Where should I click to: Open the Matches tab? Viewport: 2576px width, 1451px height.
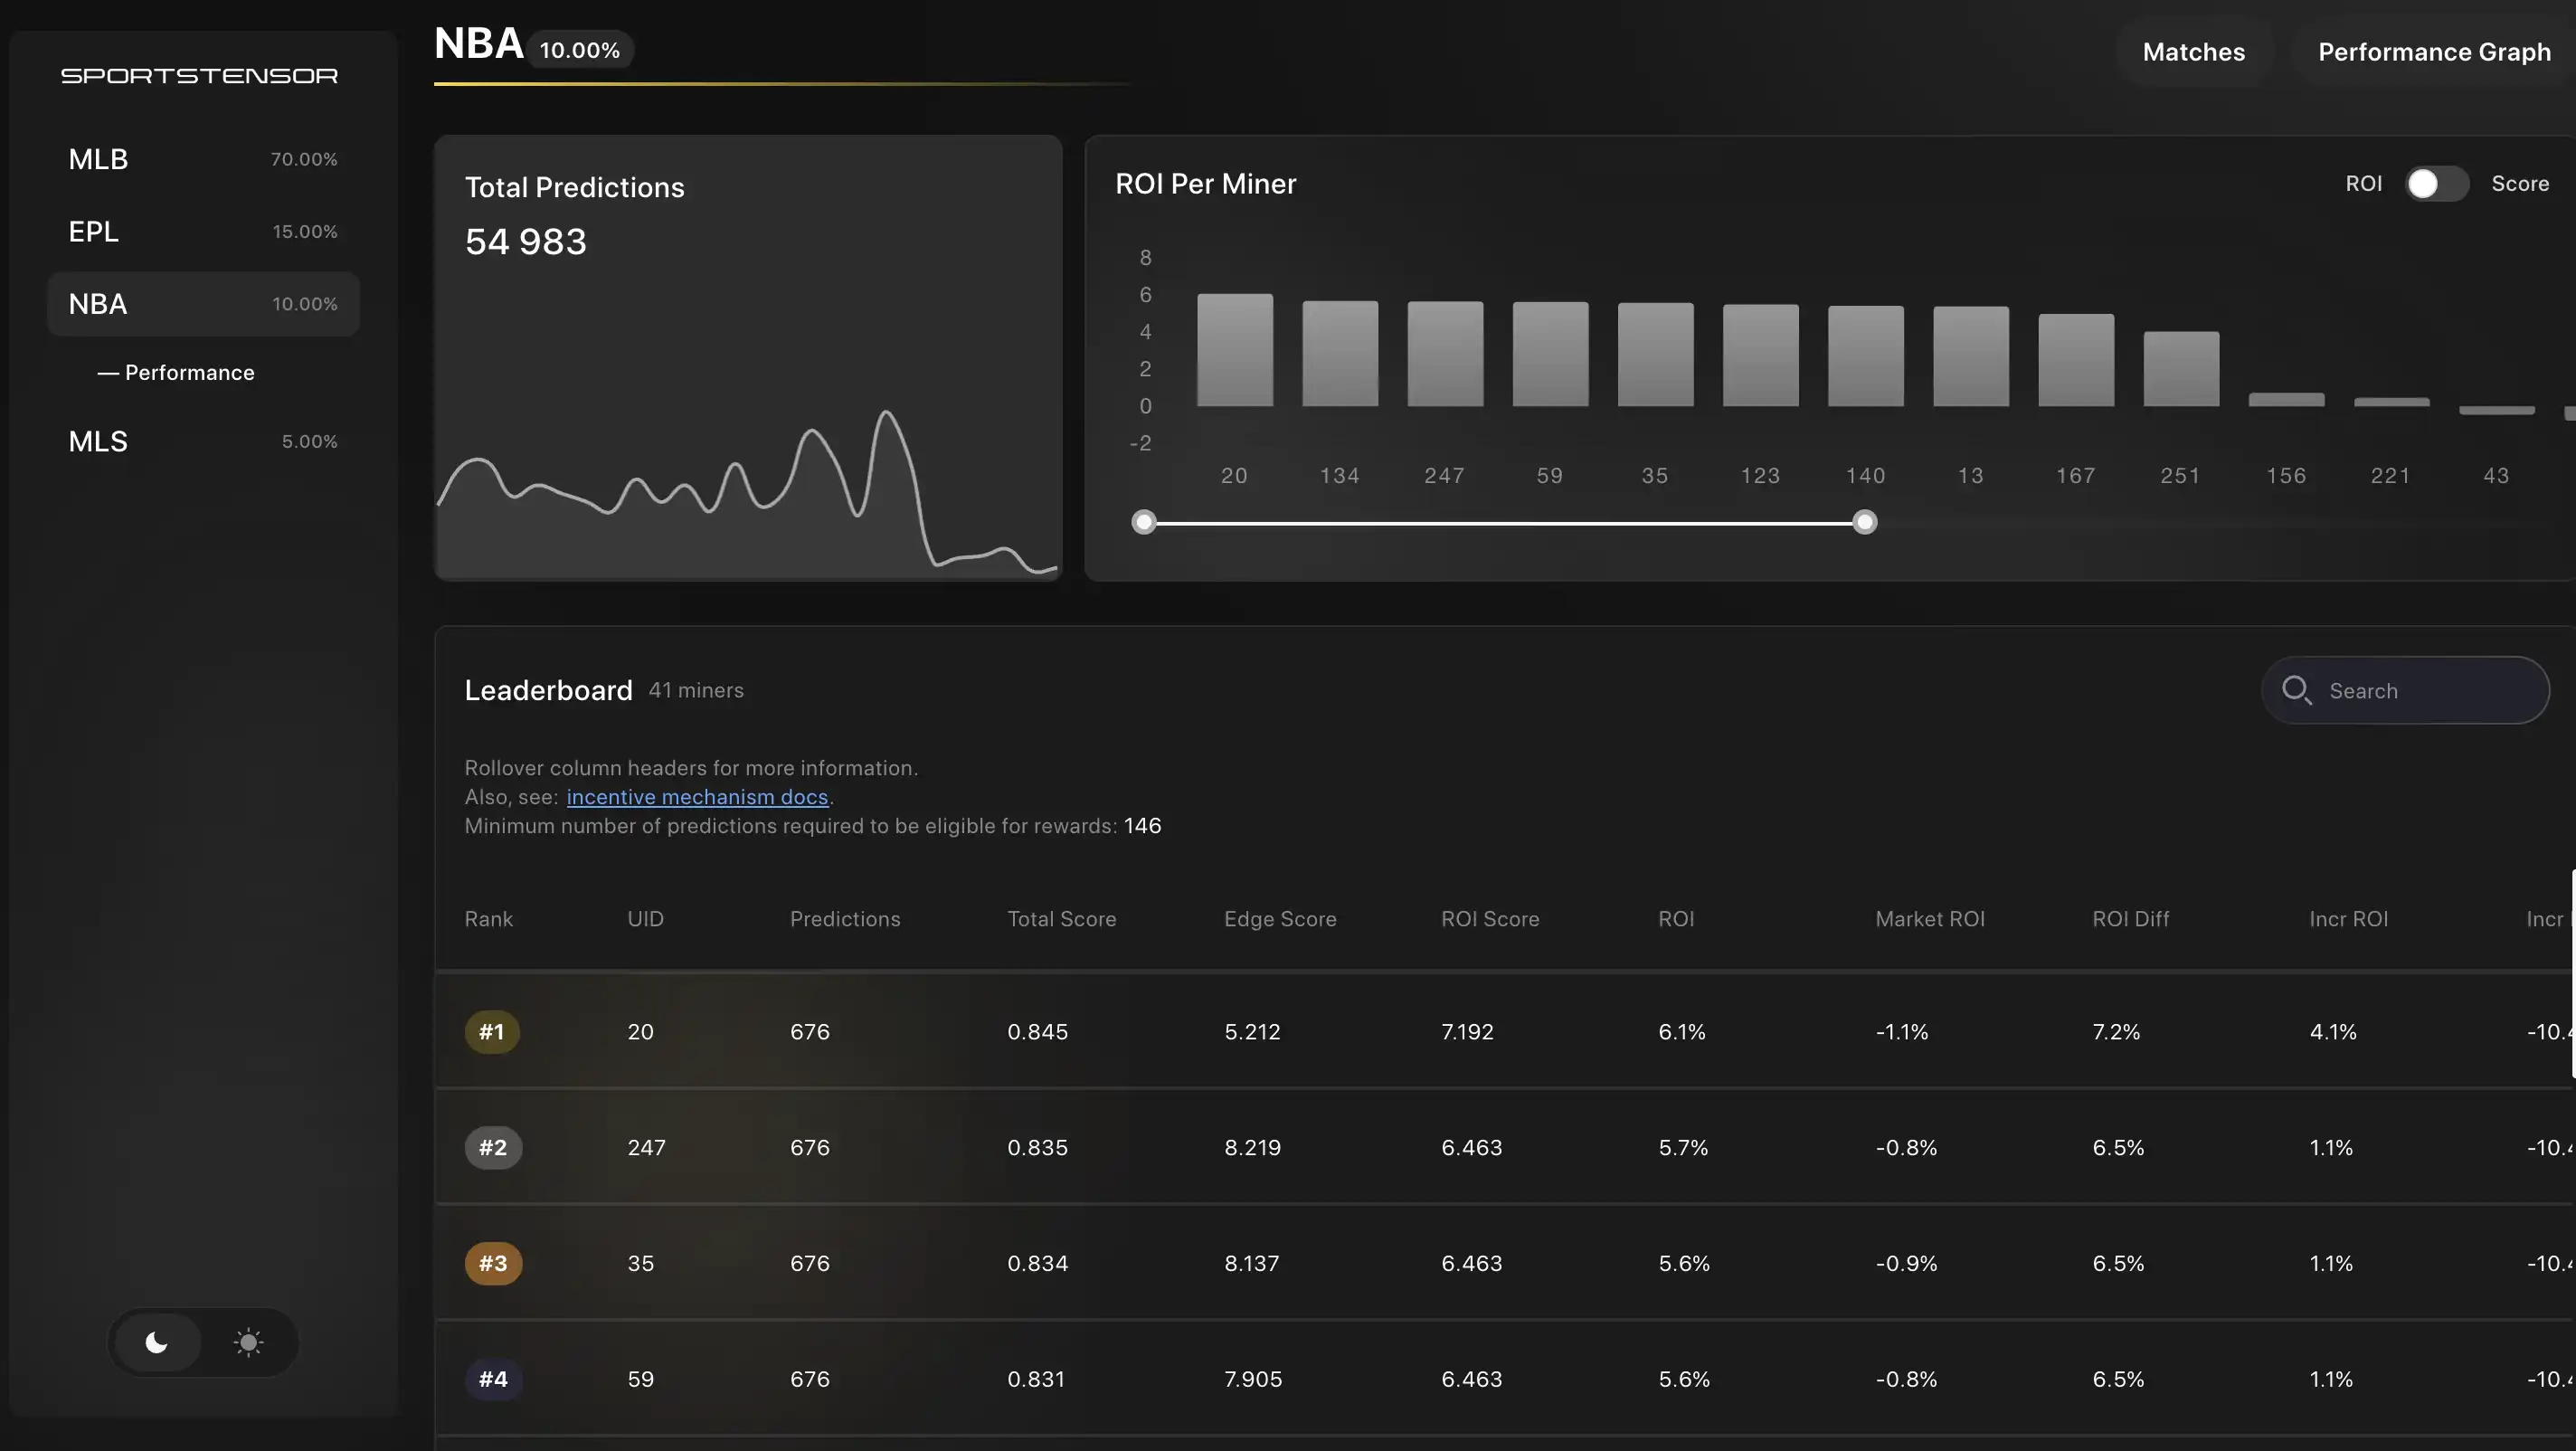[2193, 52]
